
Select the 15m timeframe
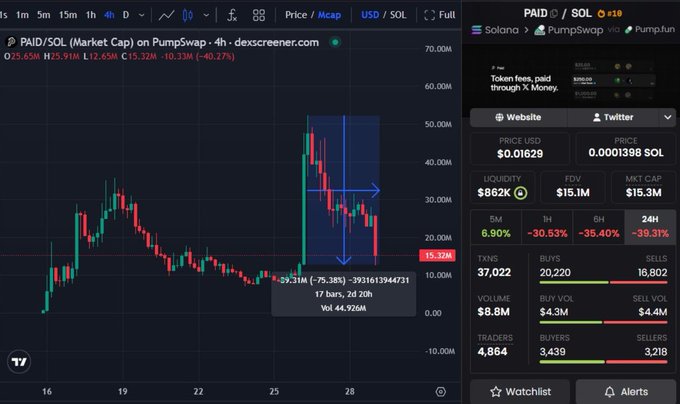click(x=68, y=15)
